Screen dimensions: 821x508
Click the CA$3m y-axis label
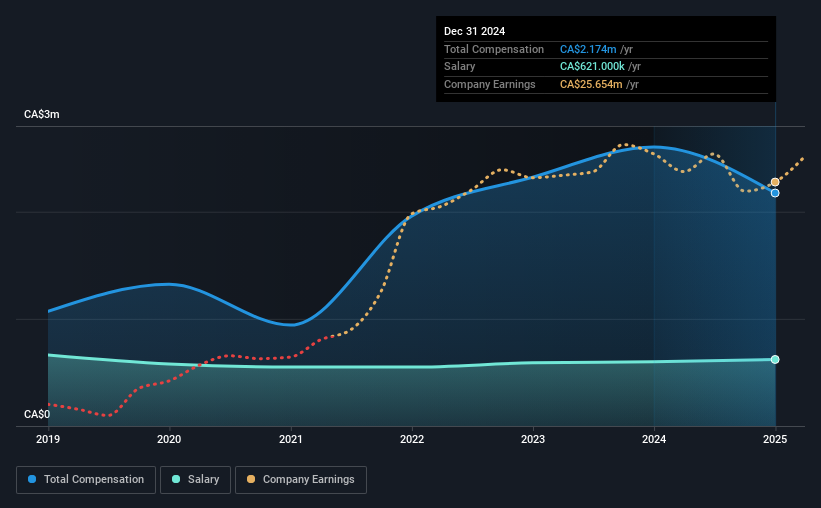pyautogui.click(x=42, y=115)
